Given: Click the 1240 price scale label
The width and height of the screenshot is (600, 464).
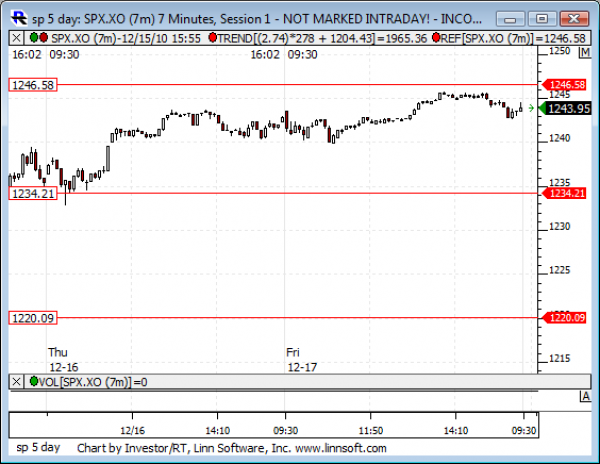Looking at the screenshot, I should tap(560, 138).
